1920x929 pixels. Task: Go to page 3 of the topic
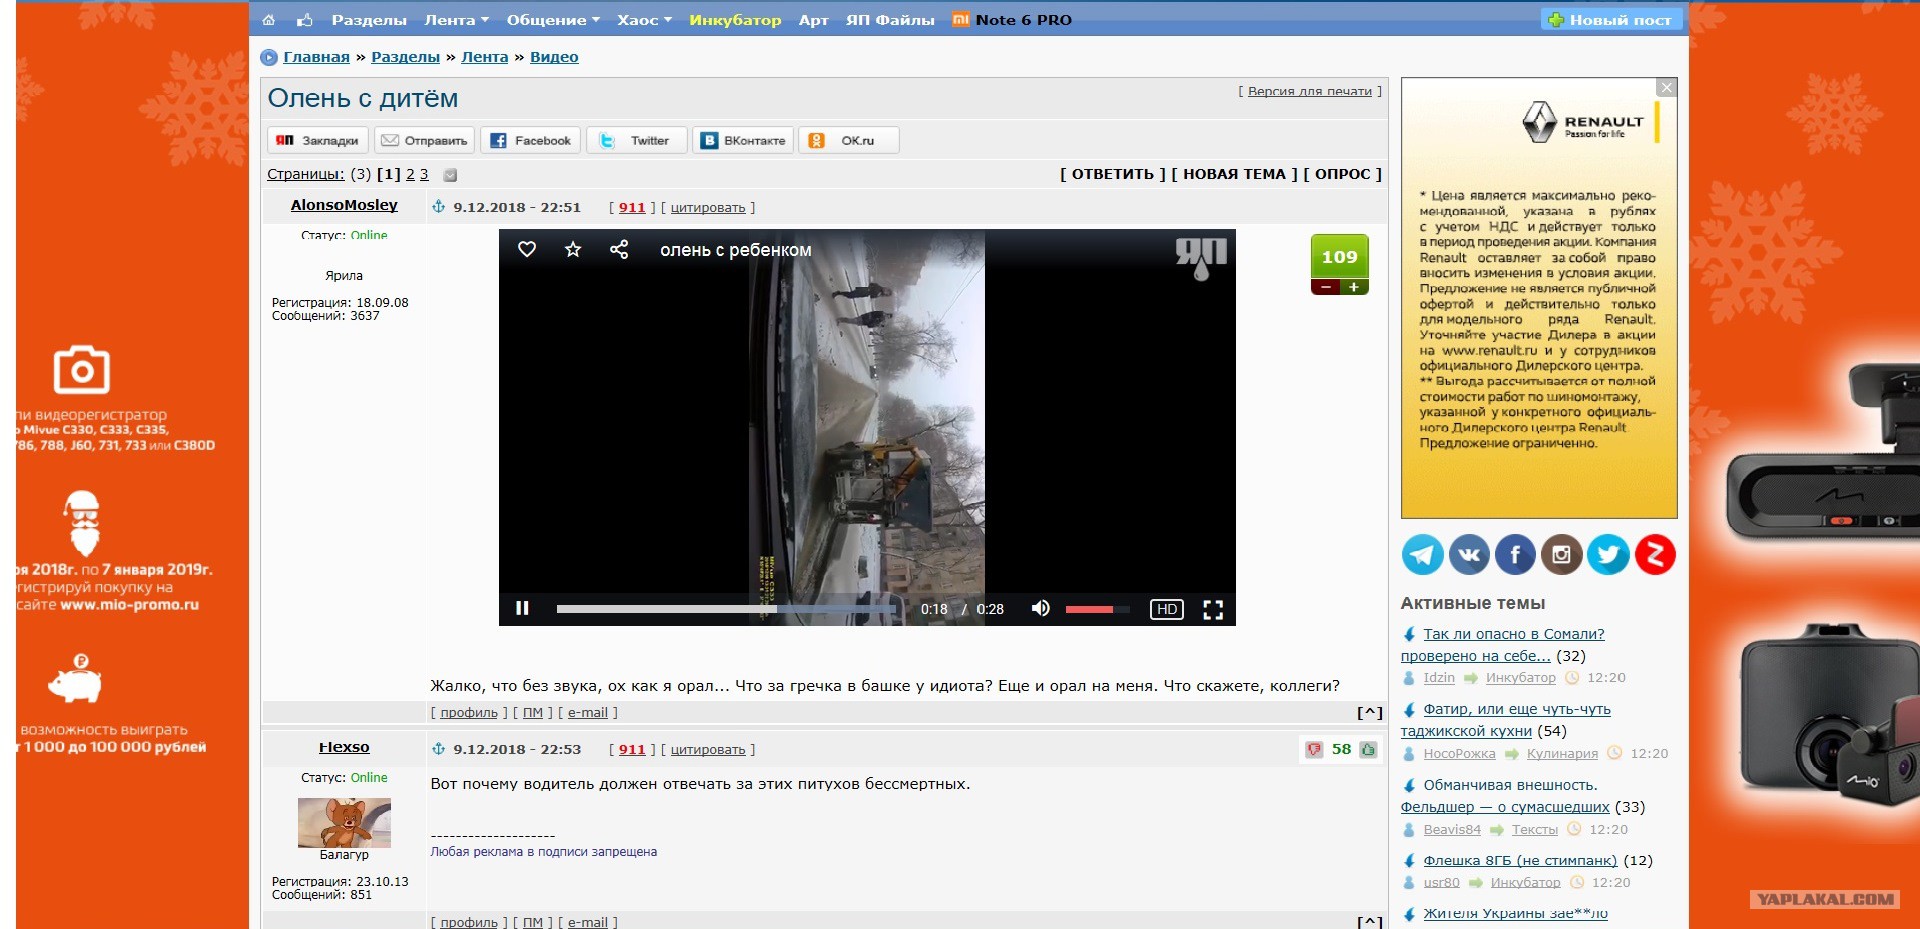coord(424,174)
